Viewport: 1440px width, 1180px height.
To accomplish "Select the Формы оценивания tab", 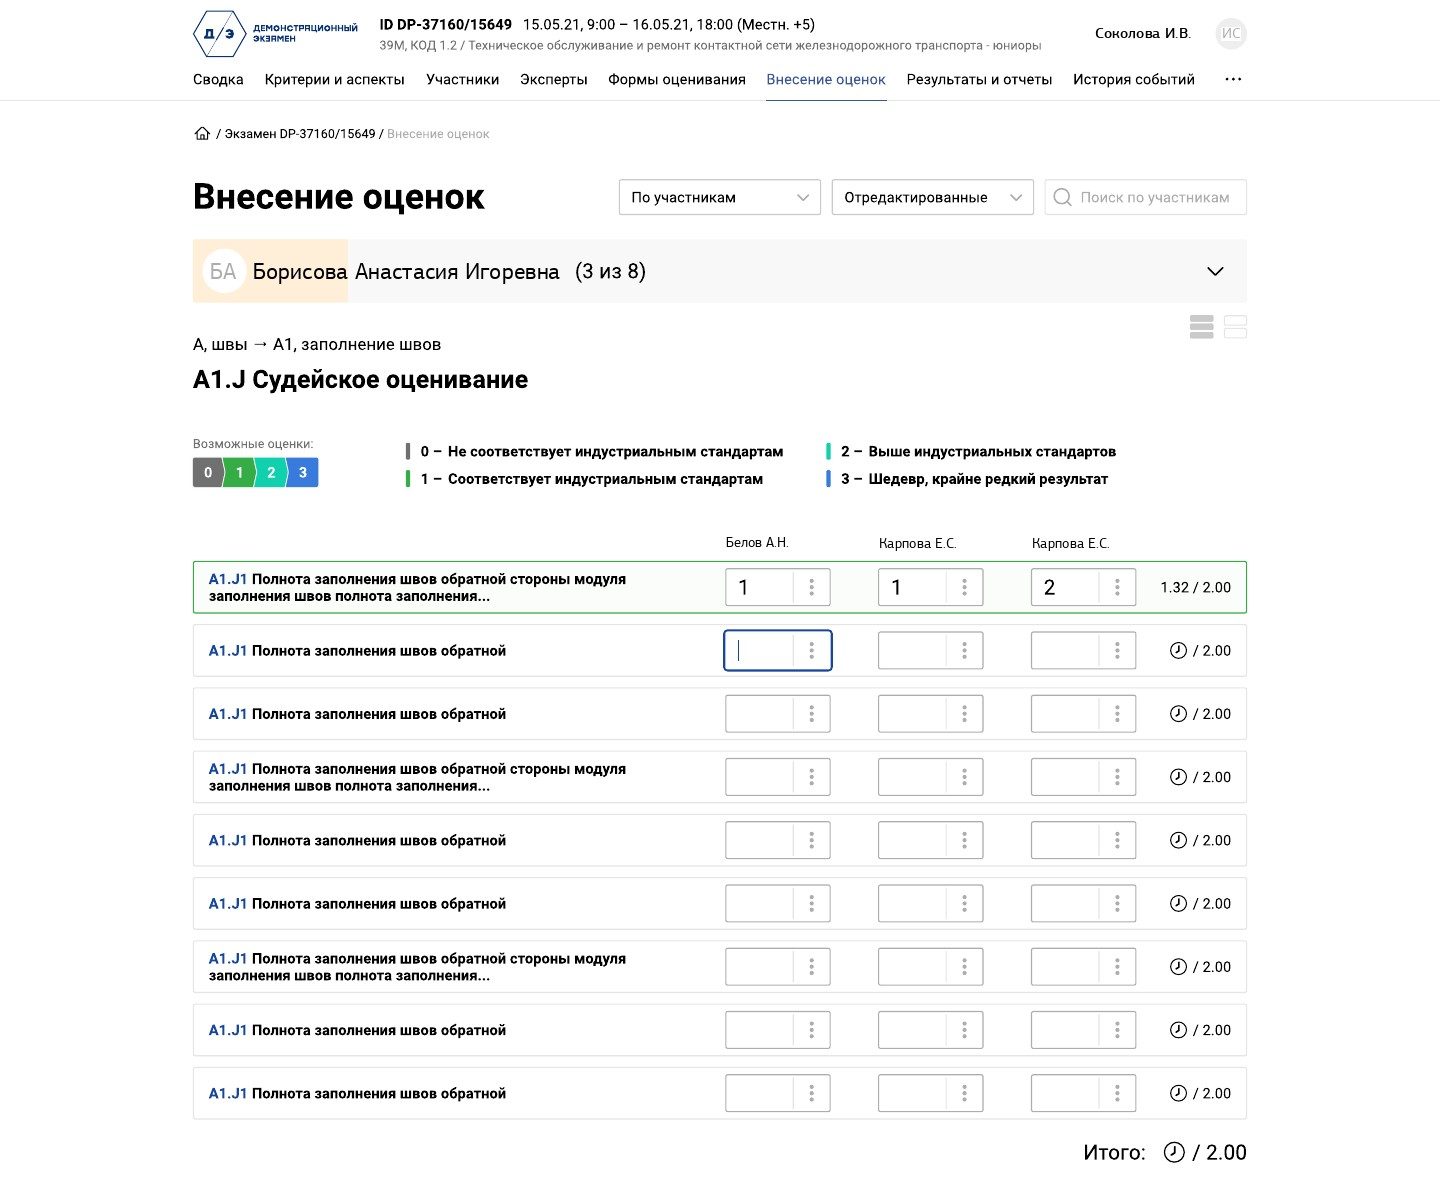I will [677, 80].
